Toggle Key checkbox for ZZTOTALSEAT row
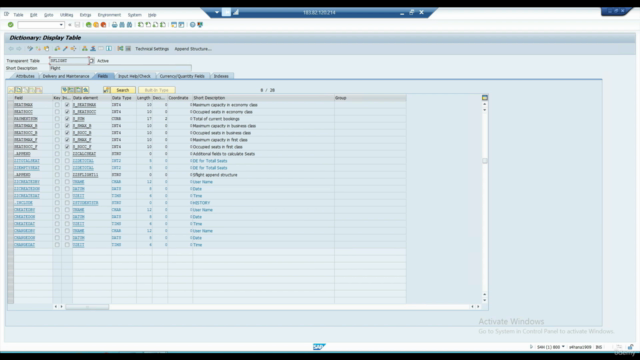Viewport: 640px width, 360px height. [x=57, y=161]
